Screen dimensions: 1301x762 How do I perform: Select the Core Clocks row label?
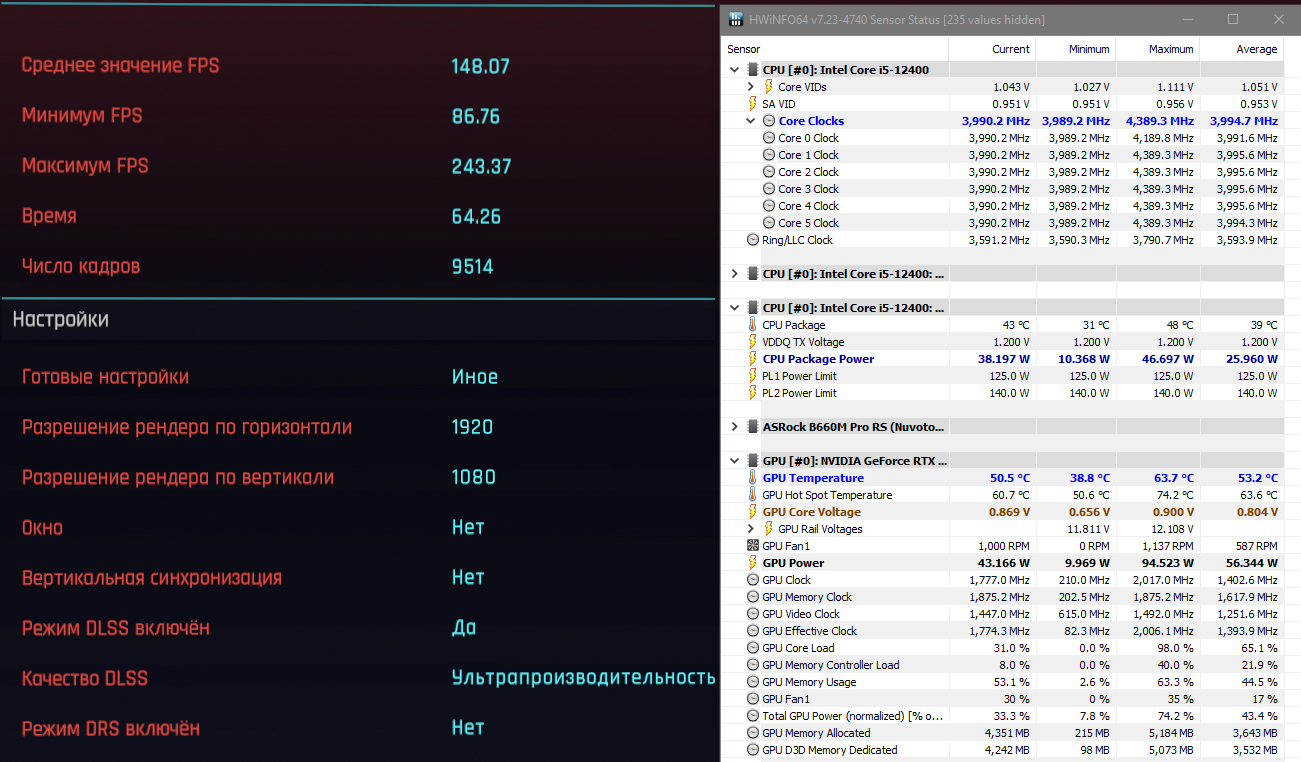(x=811, y=121)
